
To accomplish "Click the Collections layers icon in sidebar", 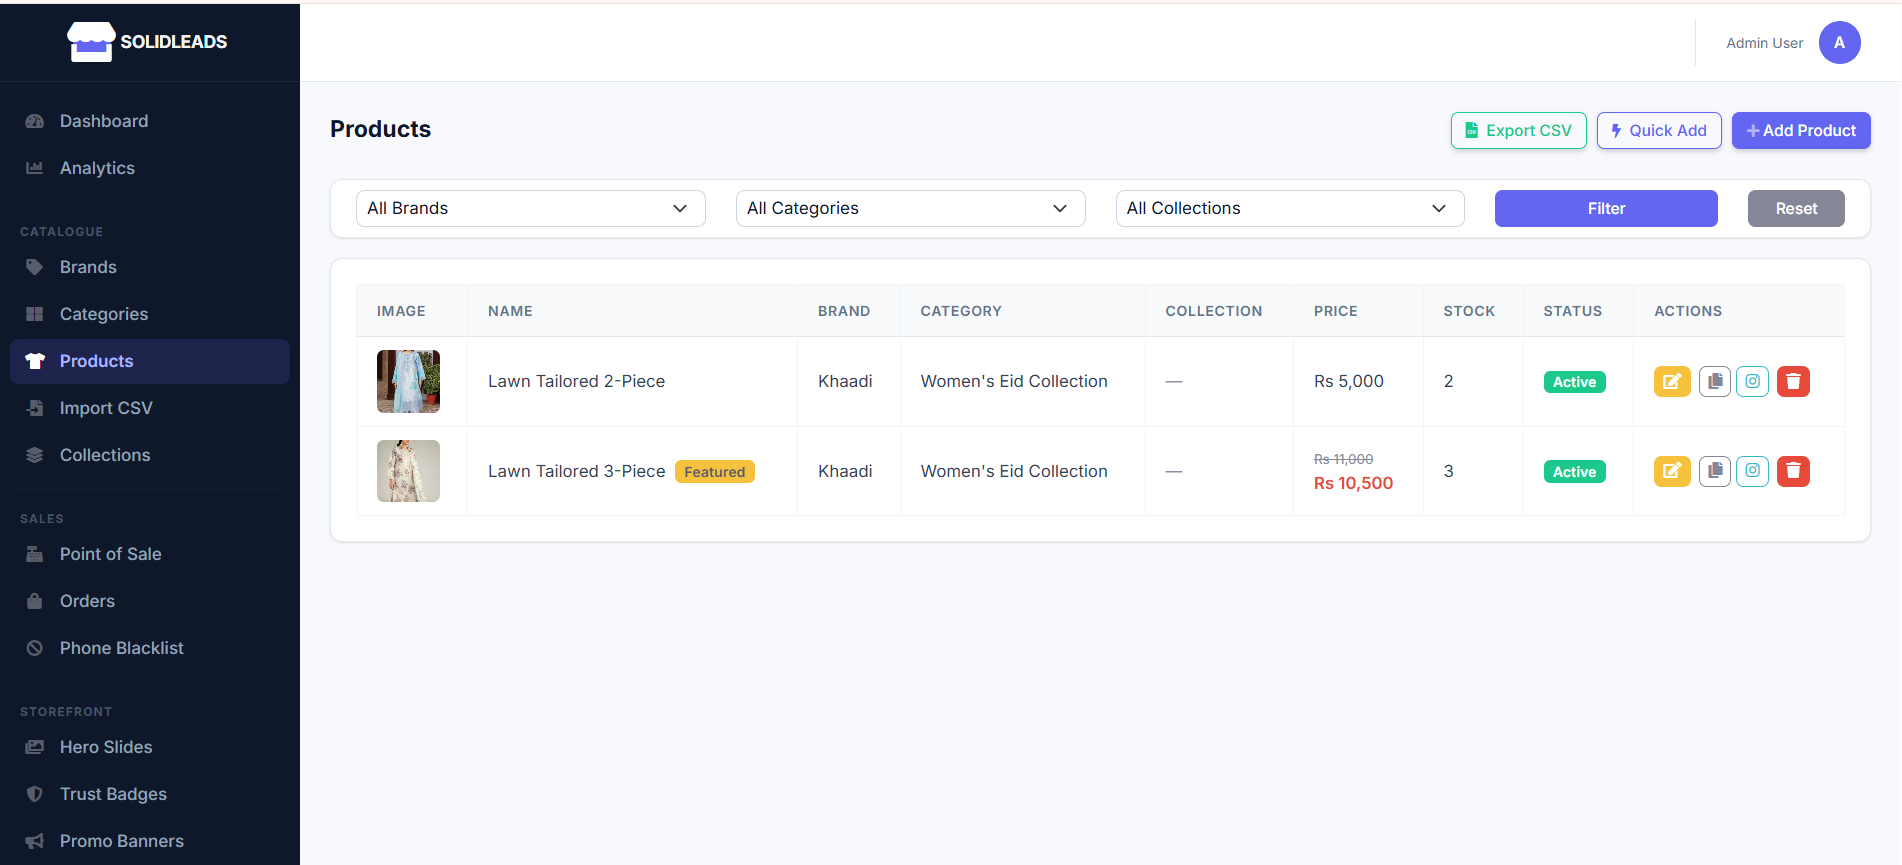I will (x=35, y=455).
